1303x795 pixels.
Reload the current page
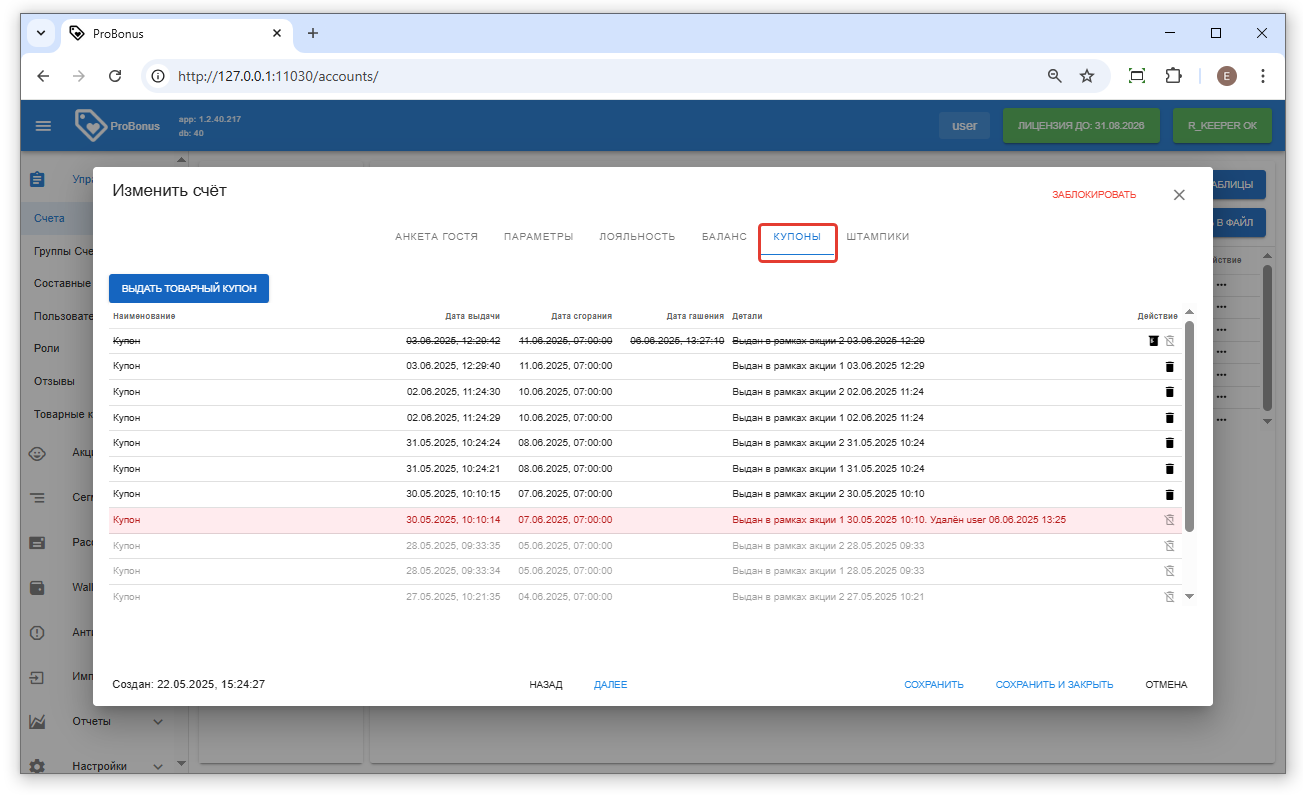(115, 76)
